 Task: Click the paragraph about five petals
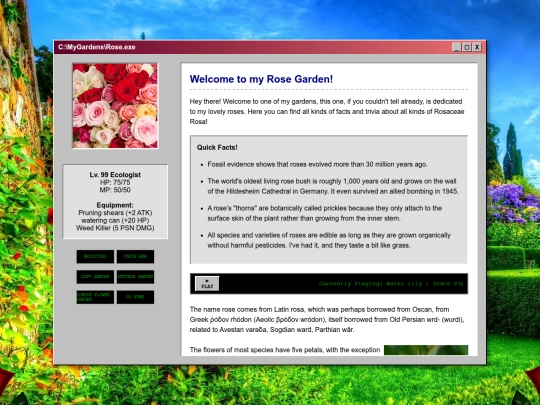(284, 350)
